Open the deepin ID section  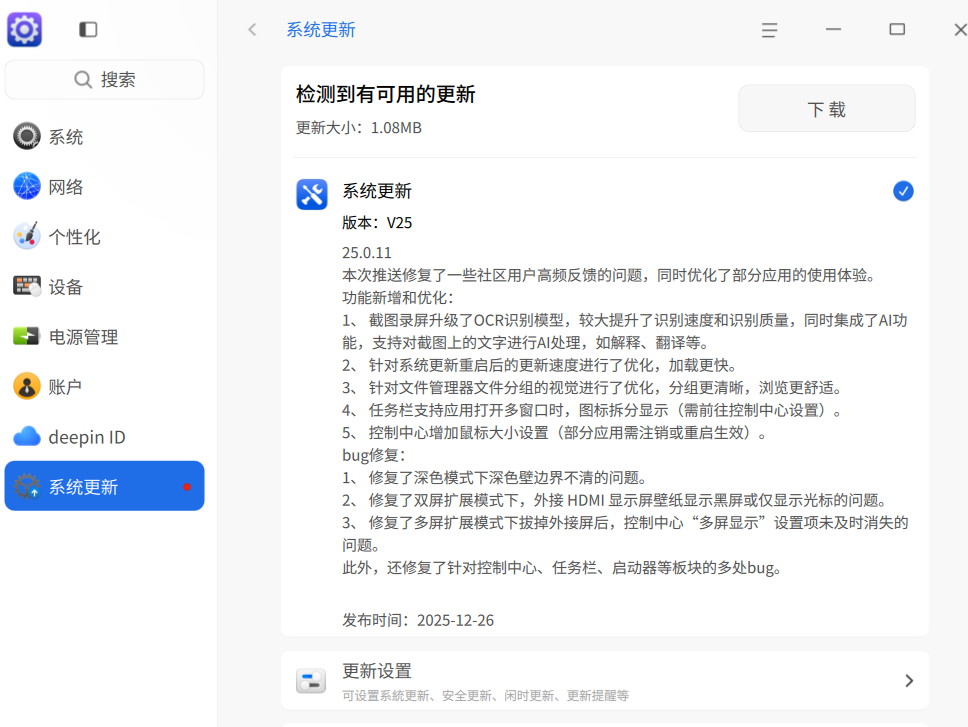pyautogui.click(x=104, y=436)
